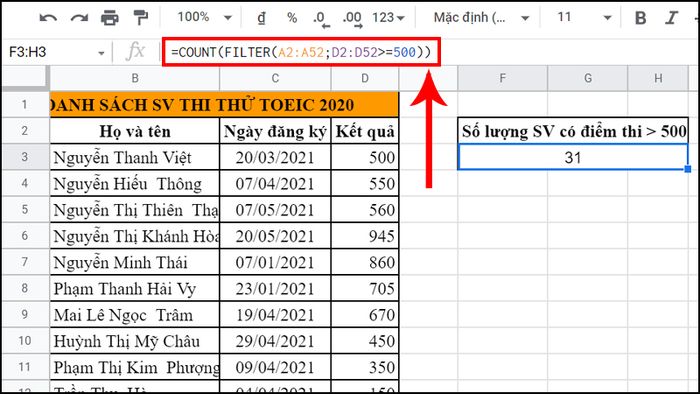Click score cell 350

tap(365, 367)
